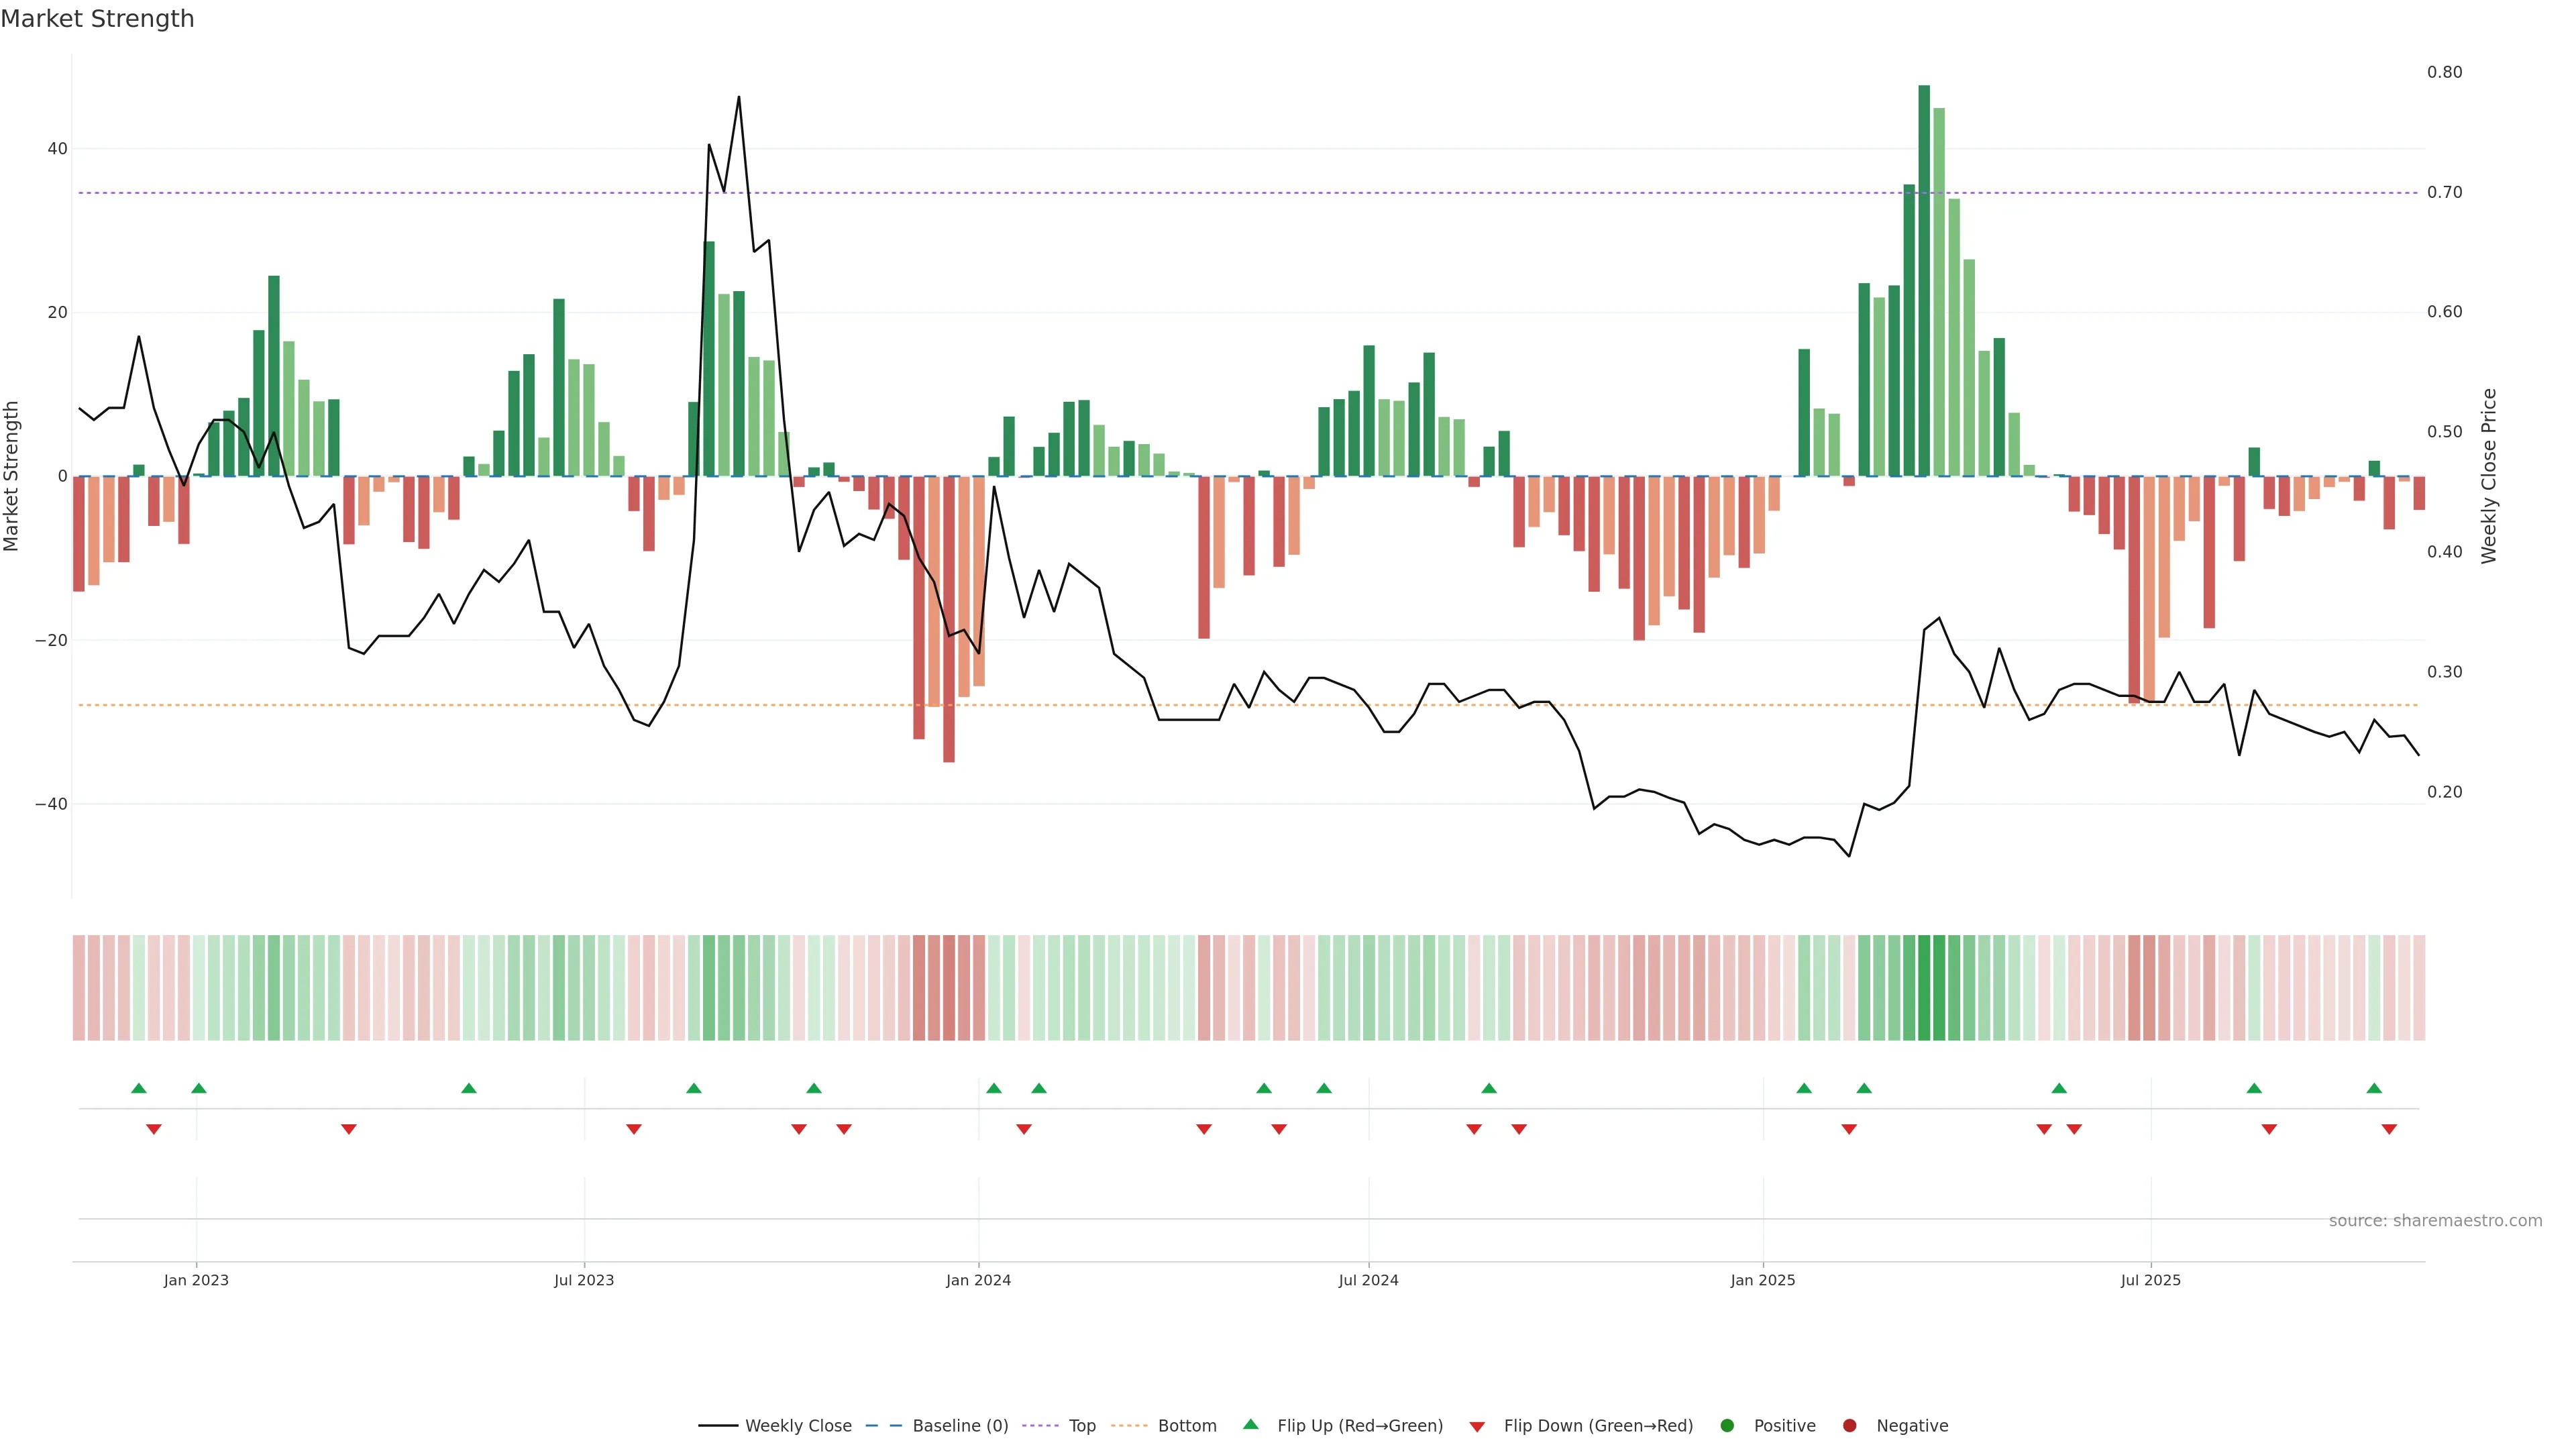Click the Jul 2023 axis label
Image resolution: width=2576 pixels, height=1449 pixels.
[x=584, y=1280]
